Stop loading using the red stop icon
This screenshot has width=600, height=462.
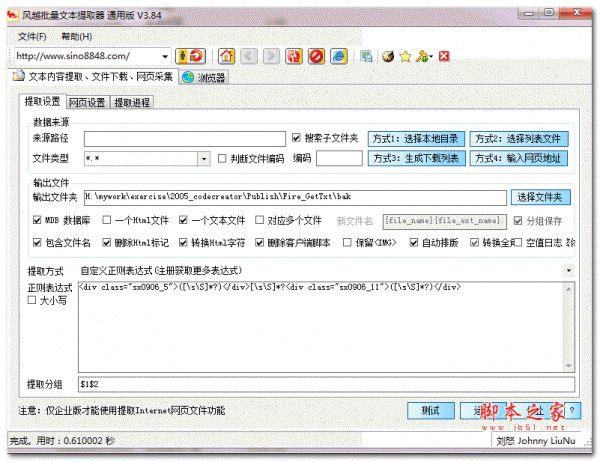(316, 56)
